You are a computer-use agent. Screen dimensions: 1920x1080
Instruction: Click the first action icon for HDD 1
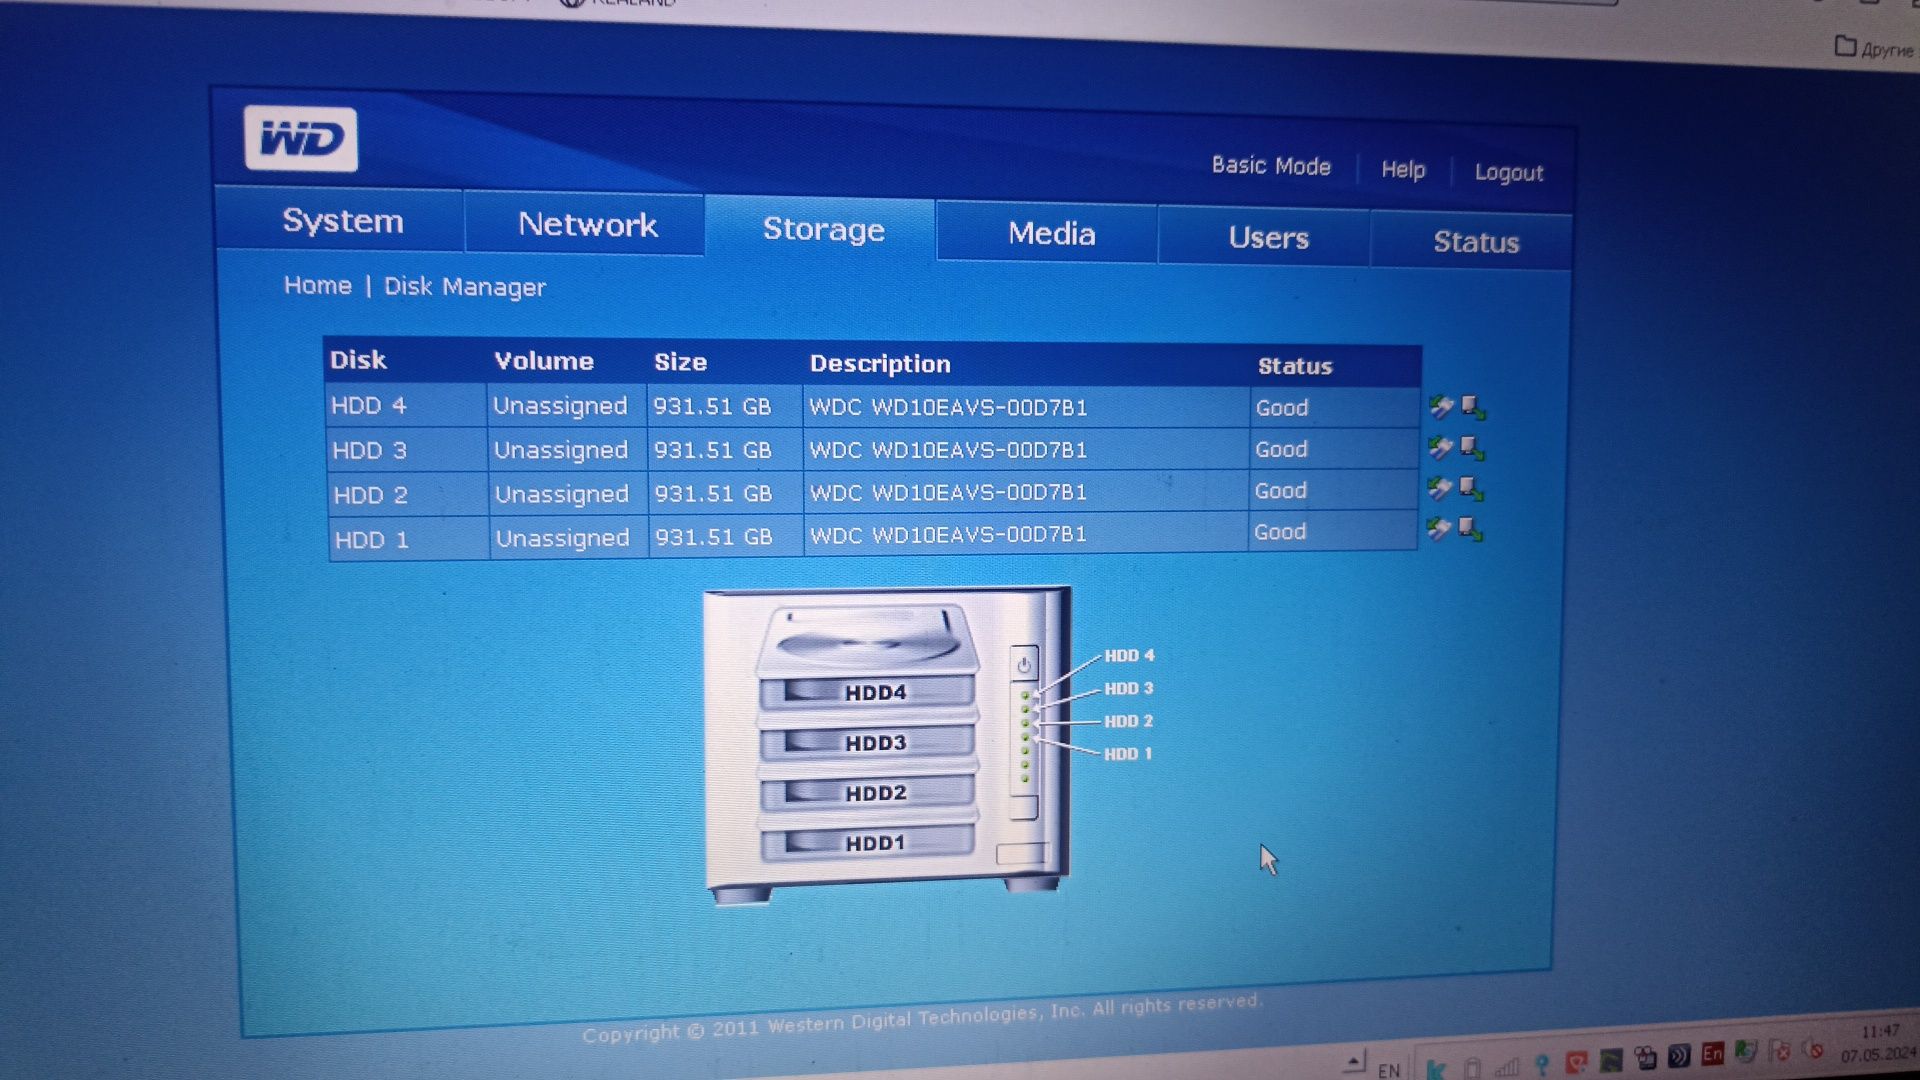1439,529
